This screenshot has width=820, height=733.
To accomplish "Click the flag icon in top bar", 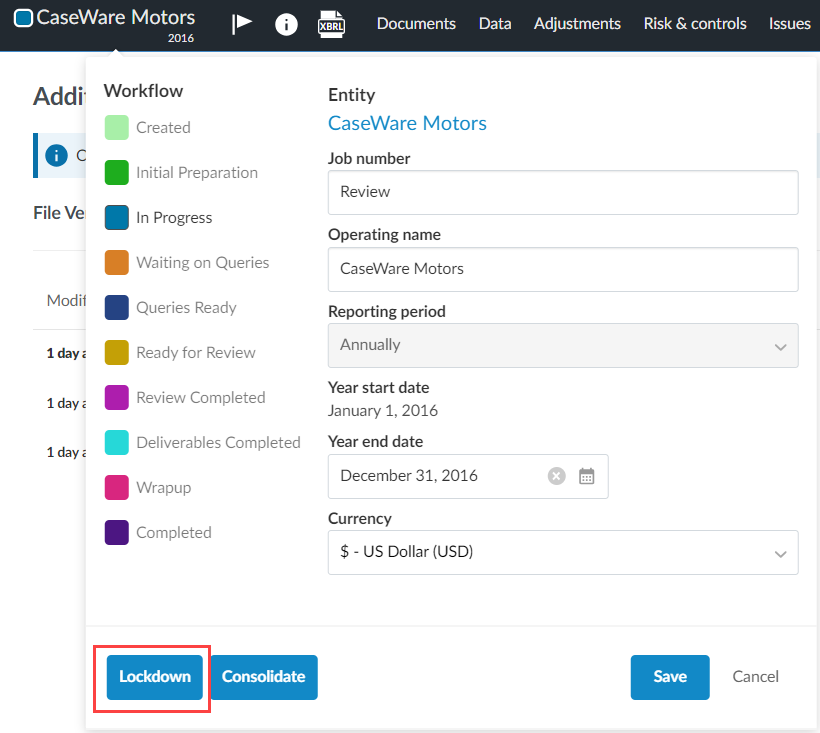I will click(x=242, y=24).
